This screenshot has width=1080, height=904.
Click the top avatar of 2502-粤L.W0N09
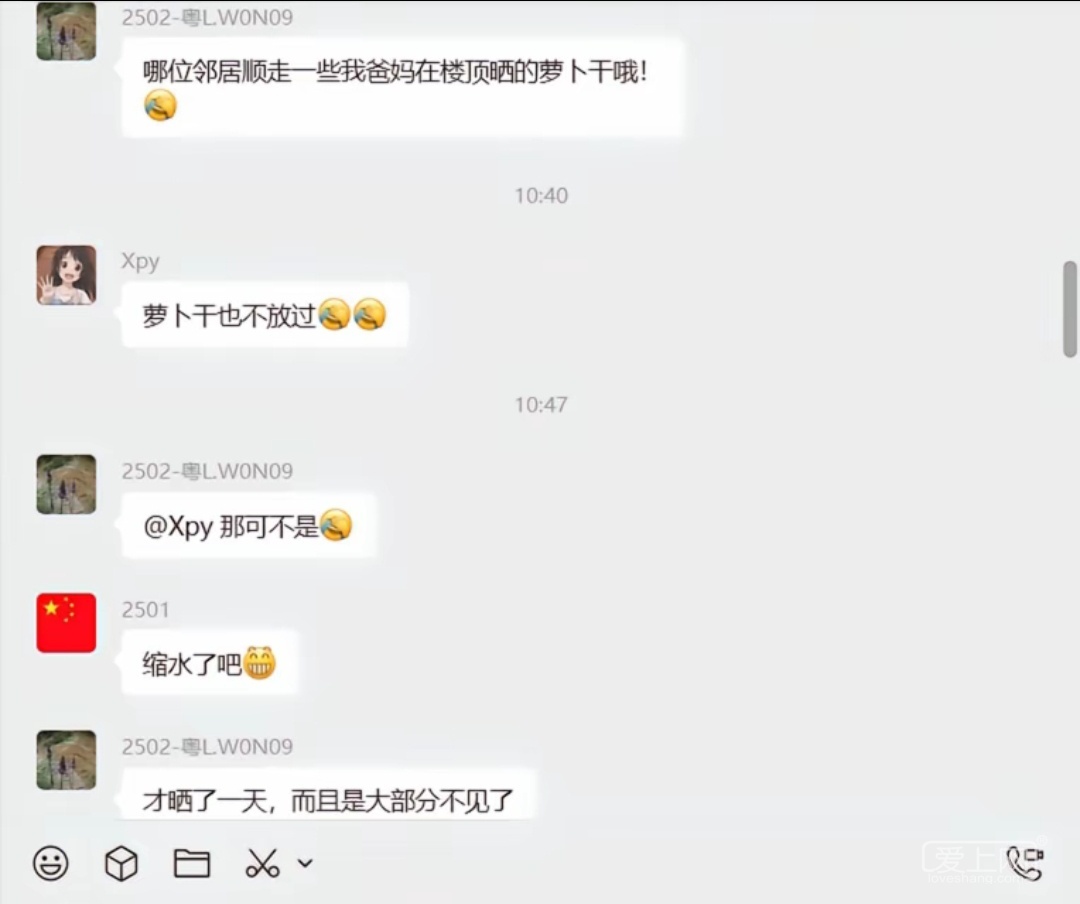tap(66, 31)
